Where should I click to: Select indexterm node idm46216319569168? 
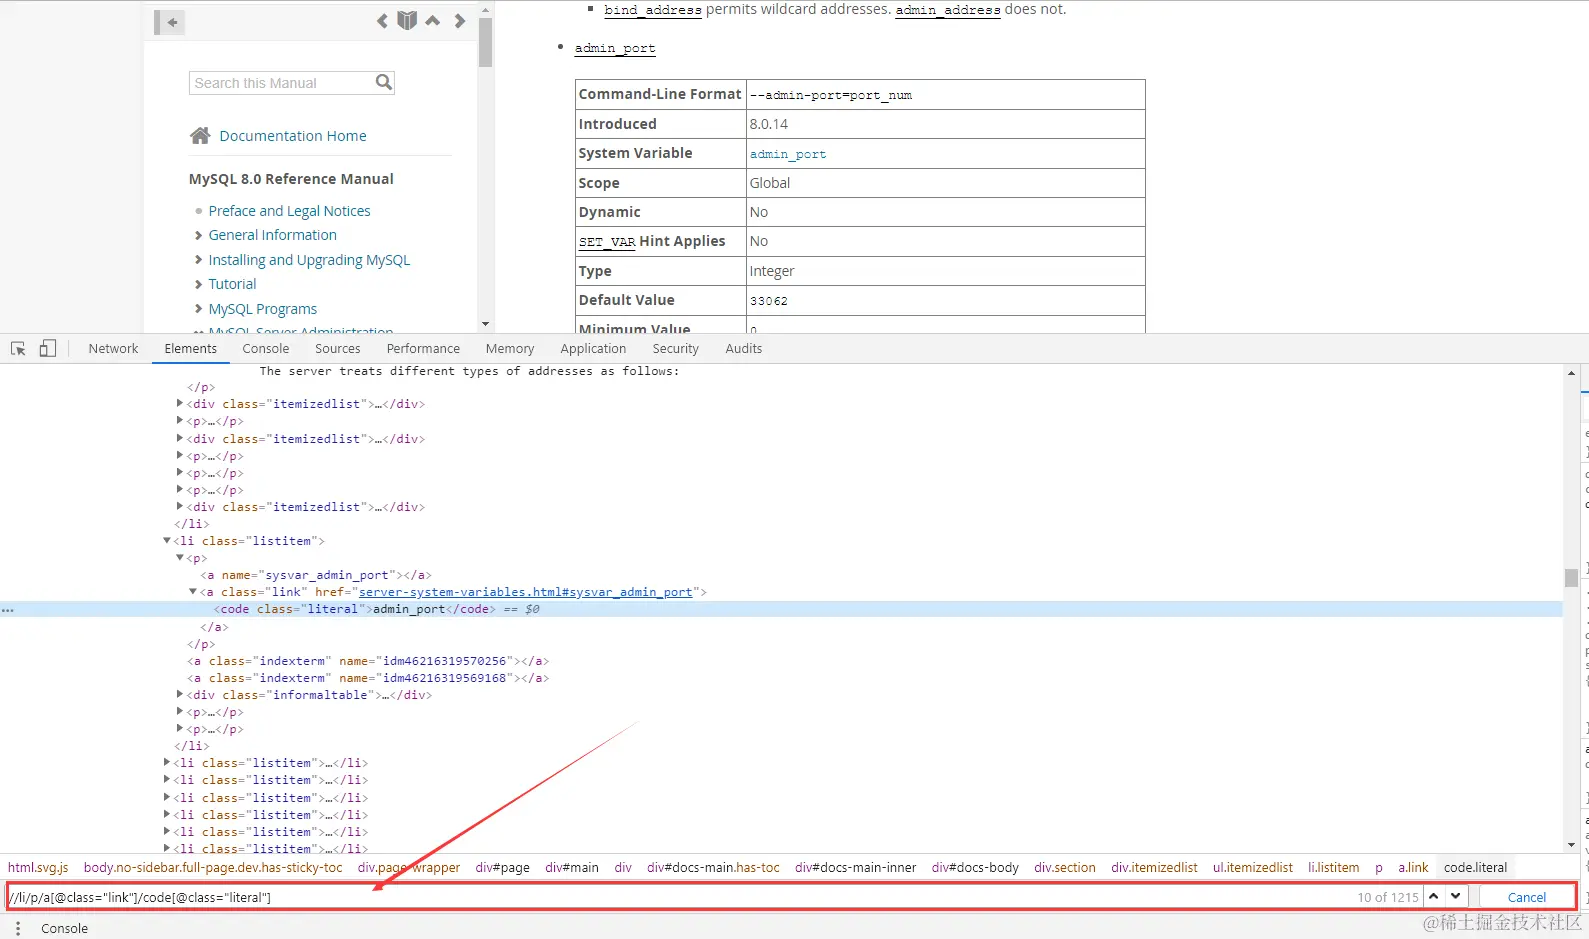pos(368,678)
